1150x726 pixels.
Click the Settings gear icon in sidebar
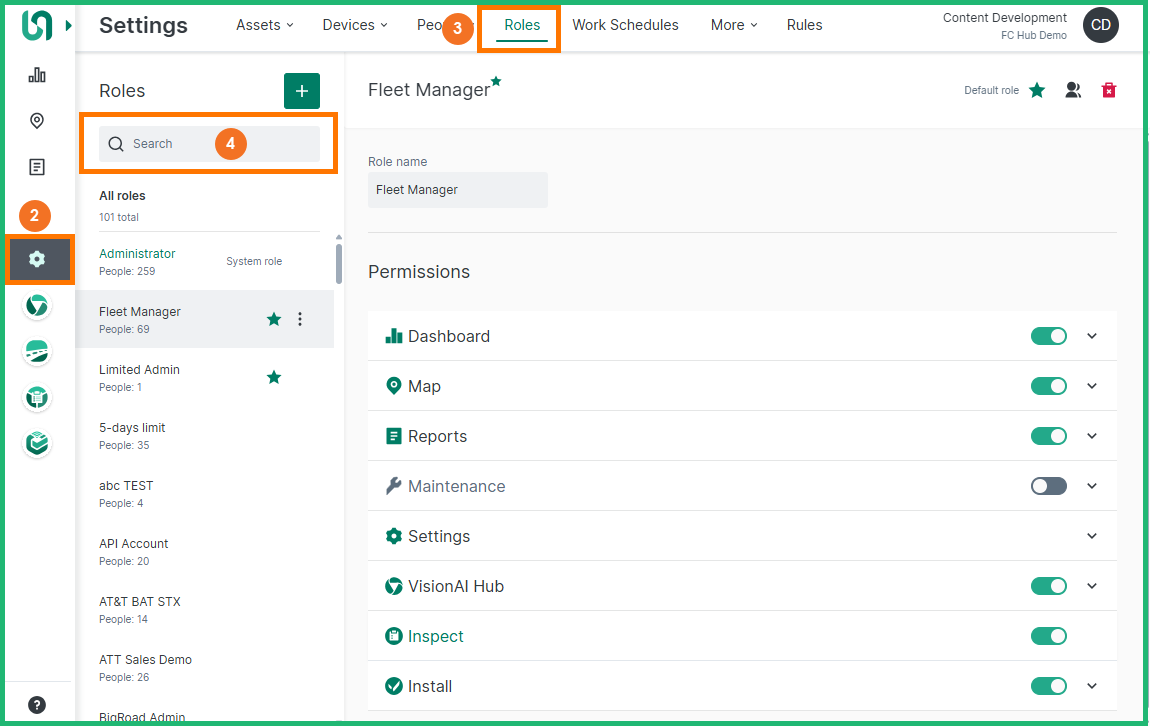[37, 259]
